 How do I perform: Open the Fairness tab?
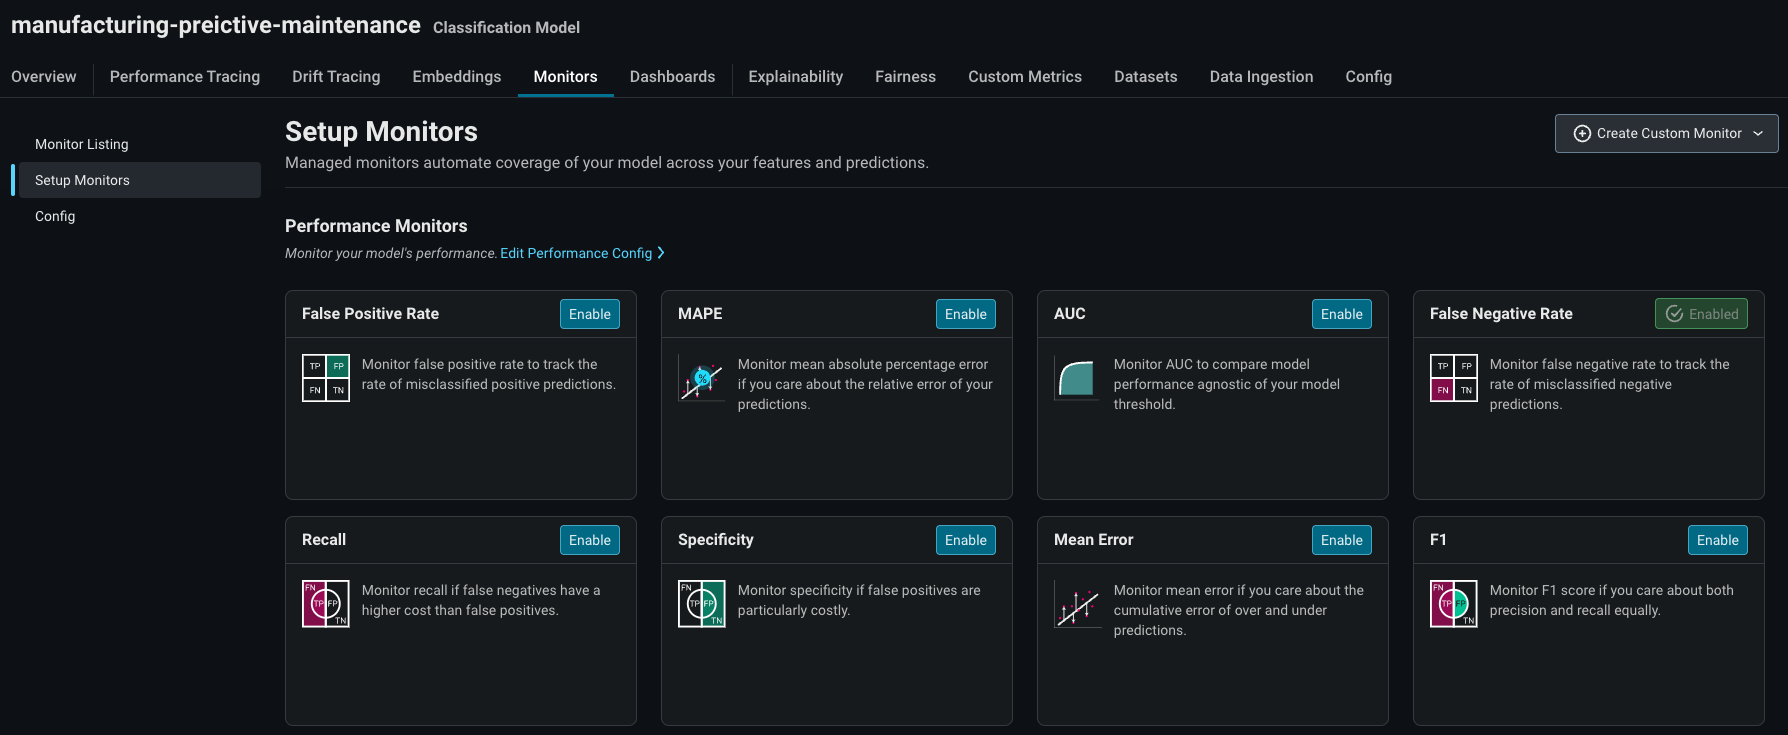pos(906,77)
